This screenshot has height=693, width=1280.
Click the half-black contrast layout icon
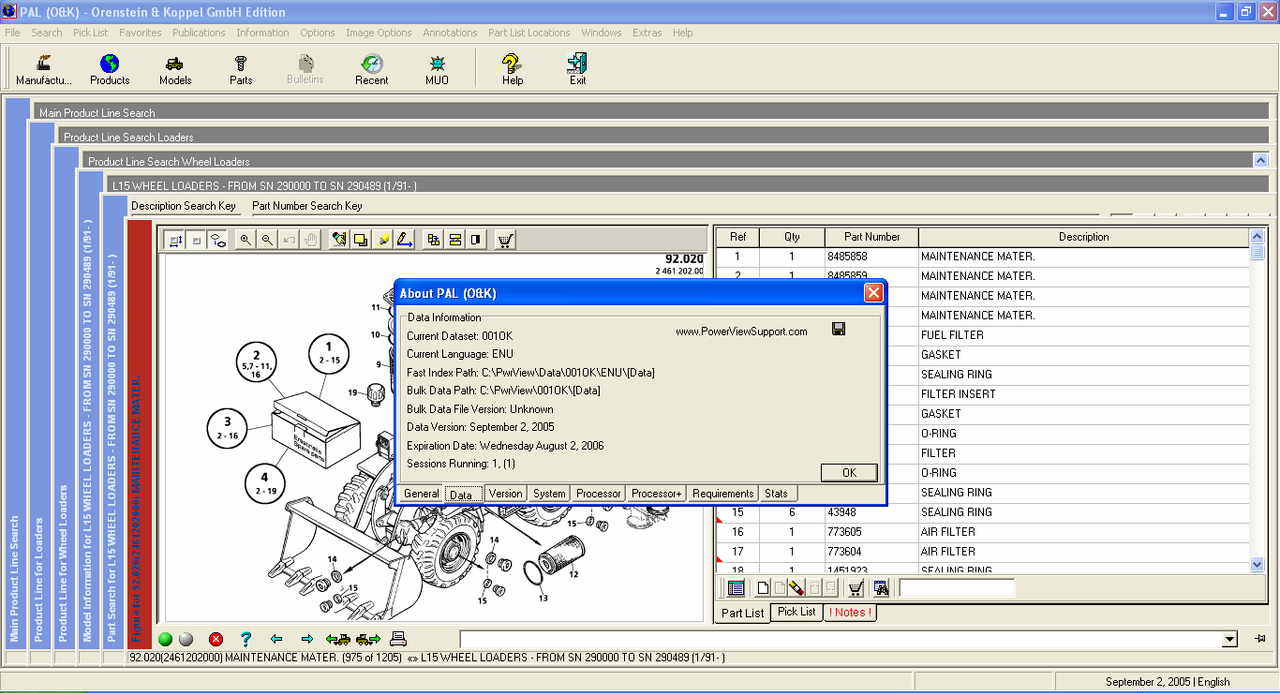coord(476,240)
